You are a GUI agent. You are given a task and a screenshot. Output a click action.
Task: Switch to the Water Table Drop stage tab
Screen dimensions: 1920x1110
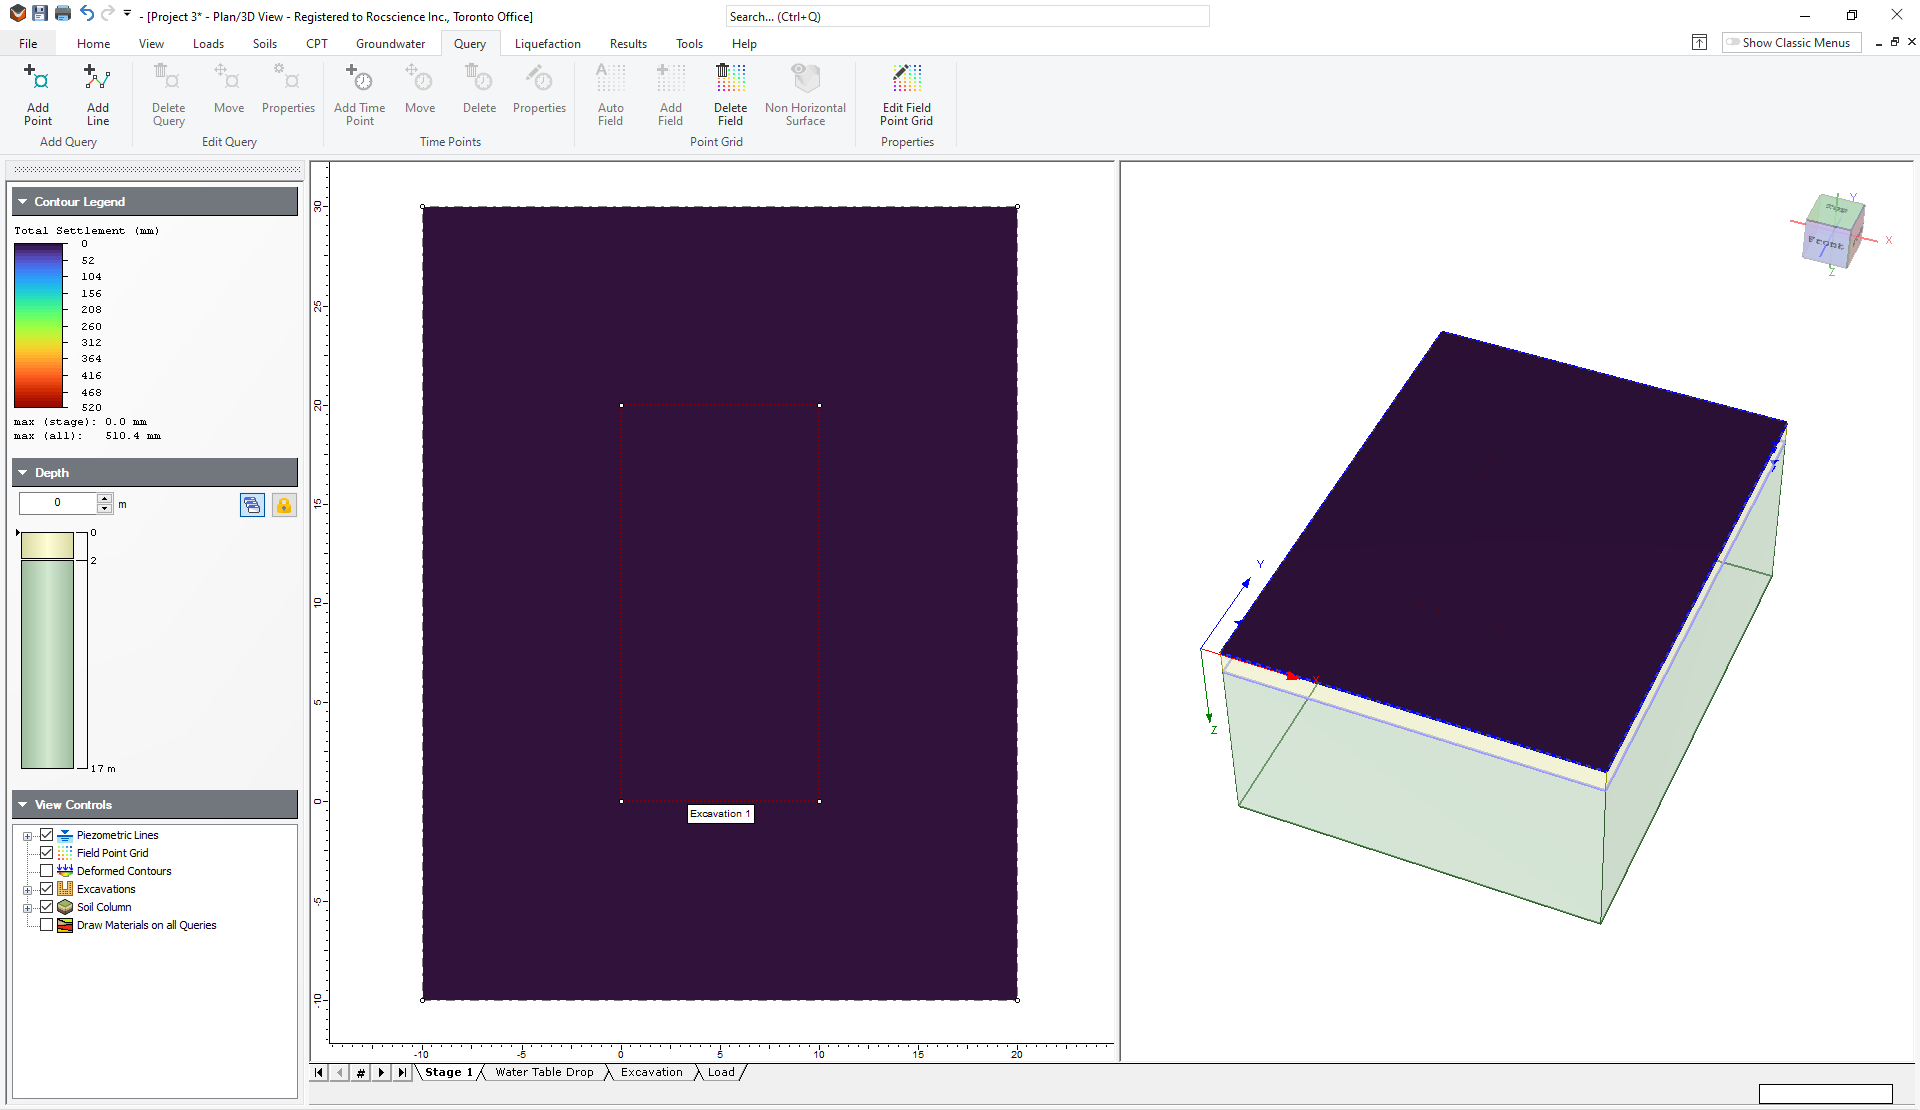click(x=544, y=1072)
